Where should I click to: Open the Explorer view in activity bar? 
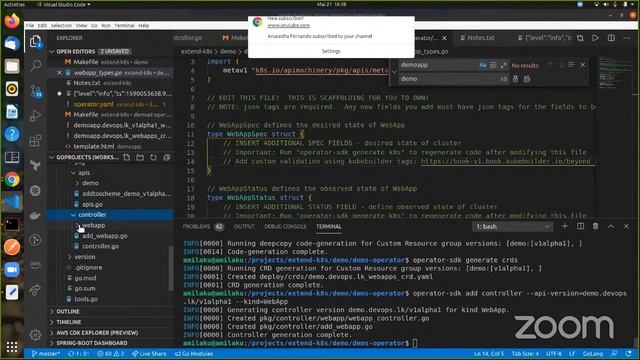tap(36, 41)
